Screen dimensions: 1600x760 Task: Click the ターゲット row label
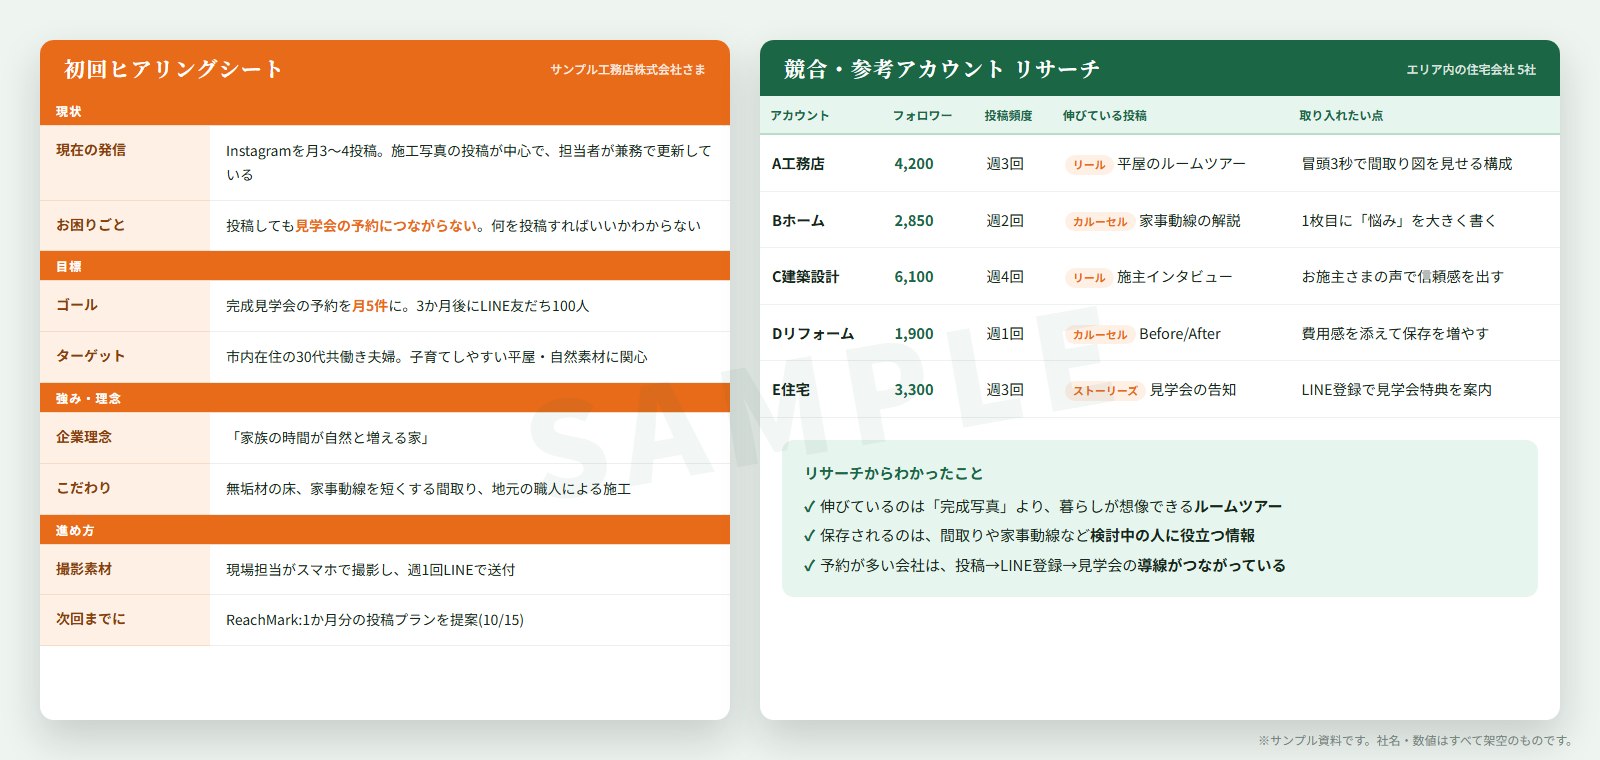coord(91,356)
